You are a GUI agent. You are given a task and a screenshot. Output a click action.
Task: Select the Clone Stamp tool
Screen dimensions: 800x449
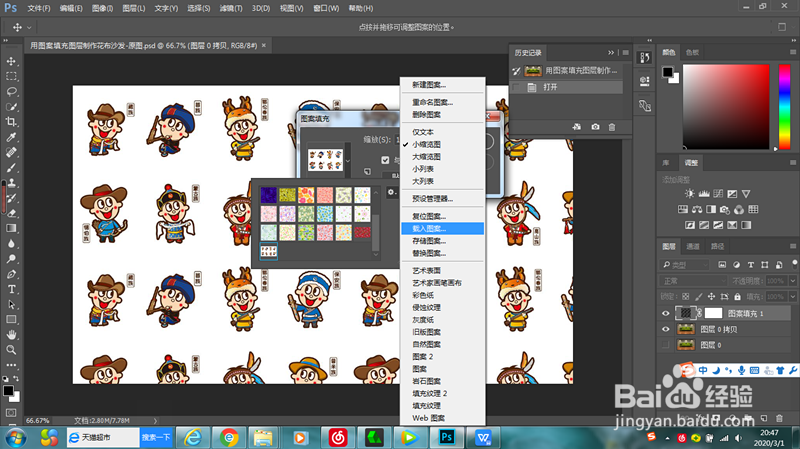pos(11,183)
